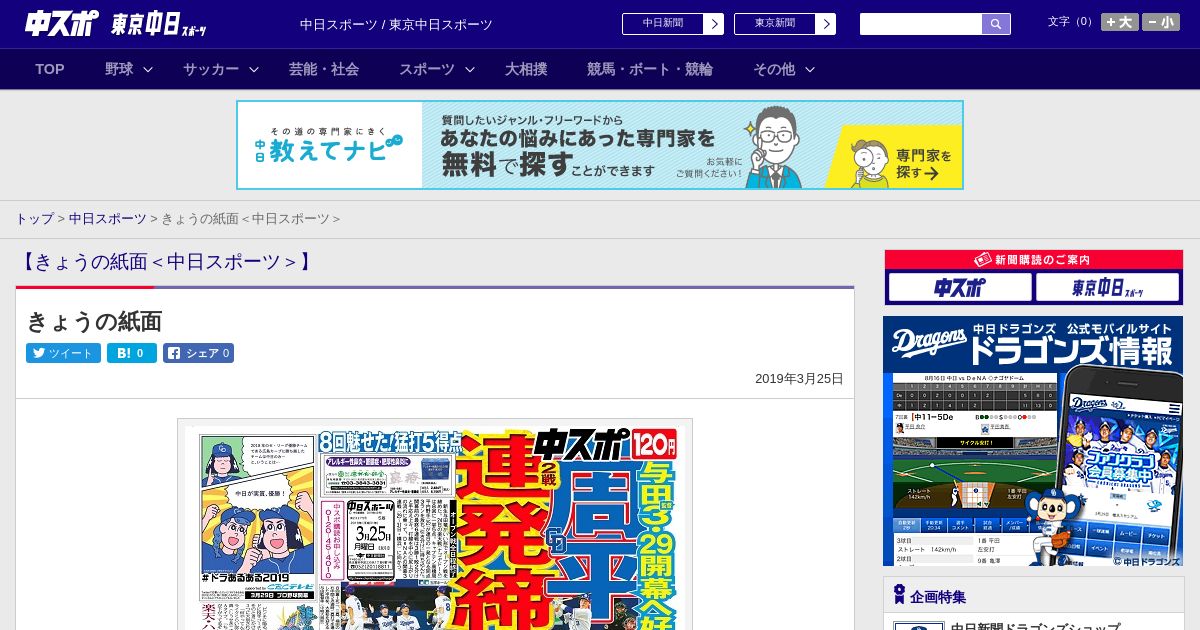Open the 東京新聞 link button
The width and height of the screenshot is (1200, 630).
pyautogui.click(x=775, y=24)
